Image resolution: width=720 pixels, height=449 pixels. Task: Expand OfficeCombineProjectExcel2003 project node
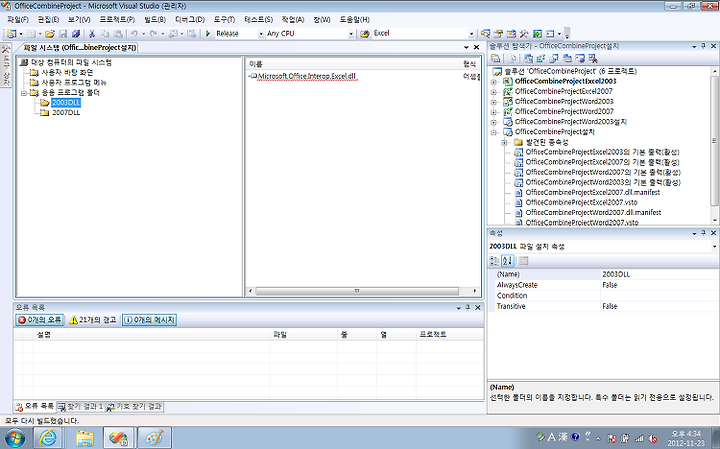(494, 82)
